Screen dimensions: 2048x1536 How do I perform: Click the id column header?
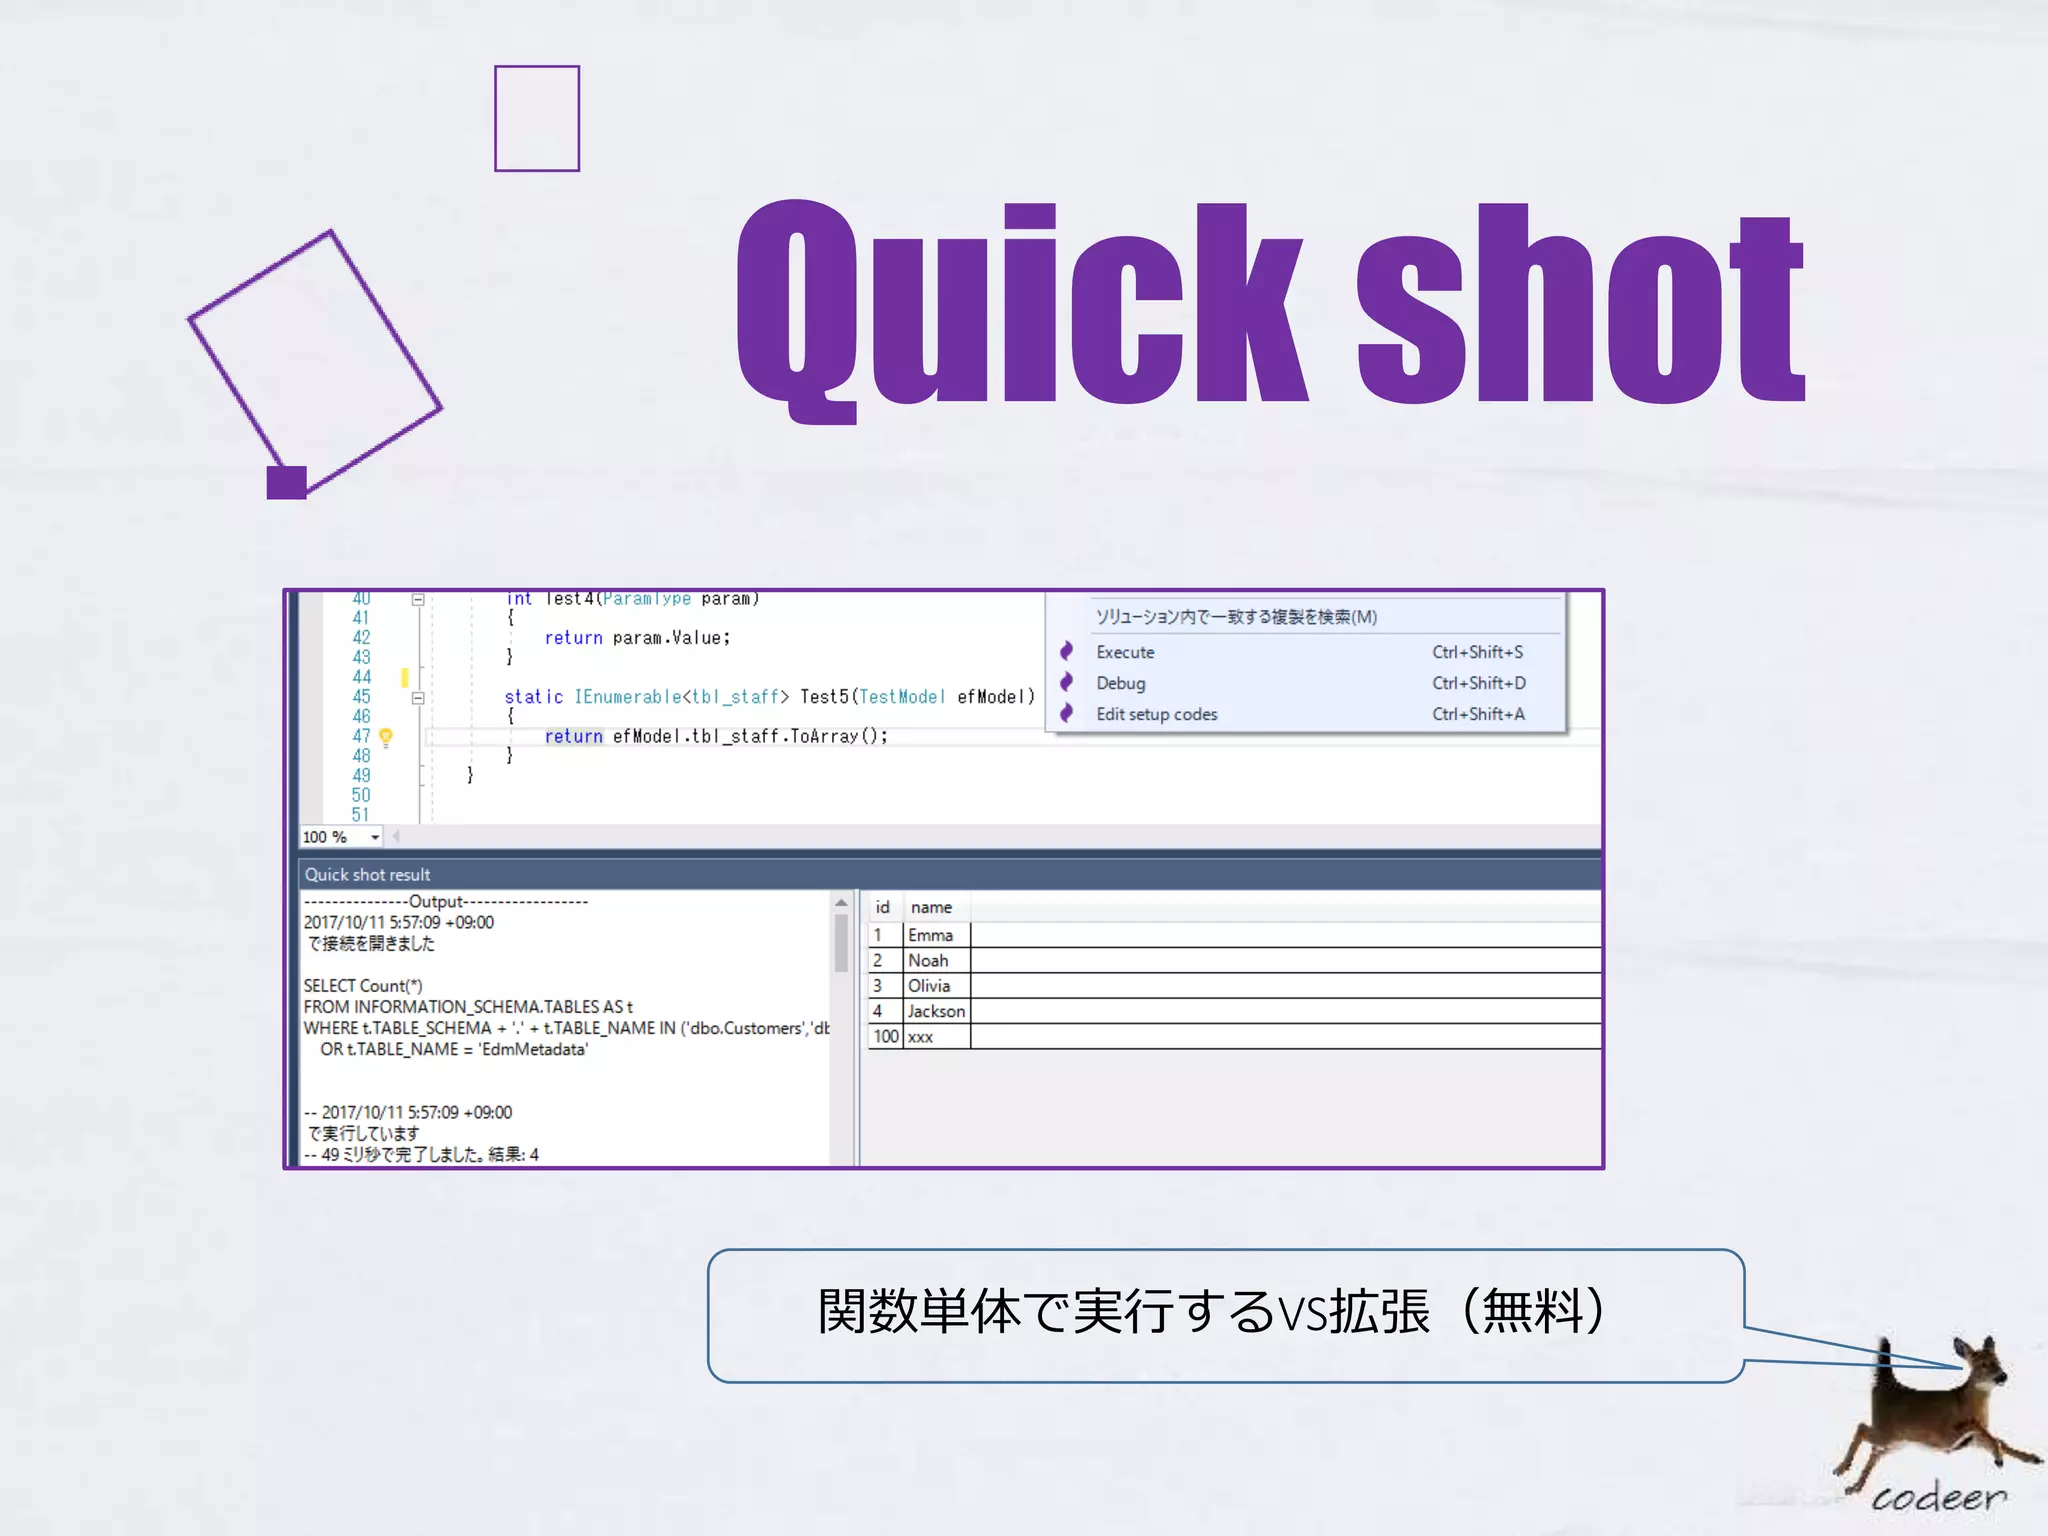pyautogui.click(x=883, y=907)
